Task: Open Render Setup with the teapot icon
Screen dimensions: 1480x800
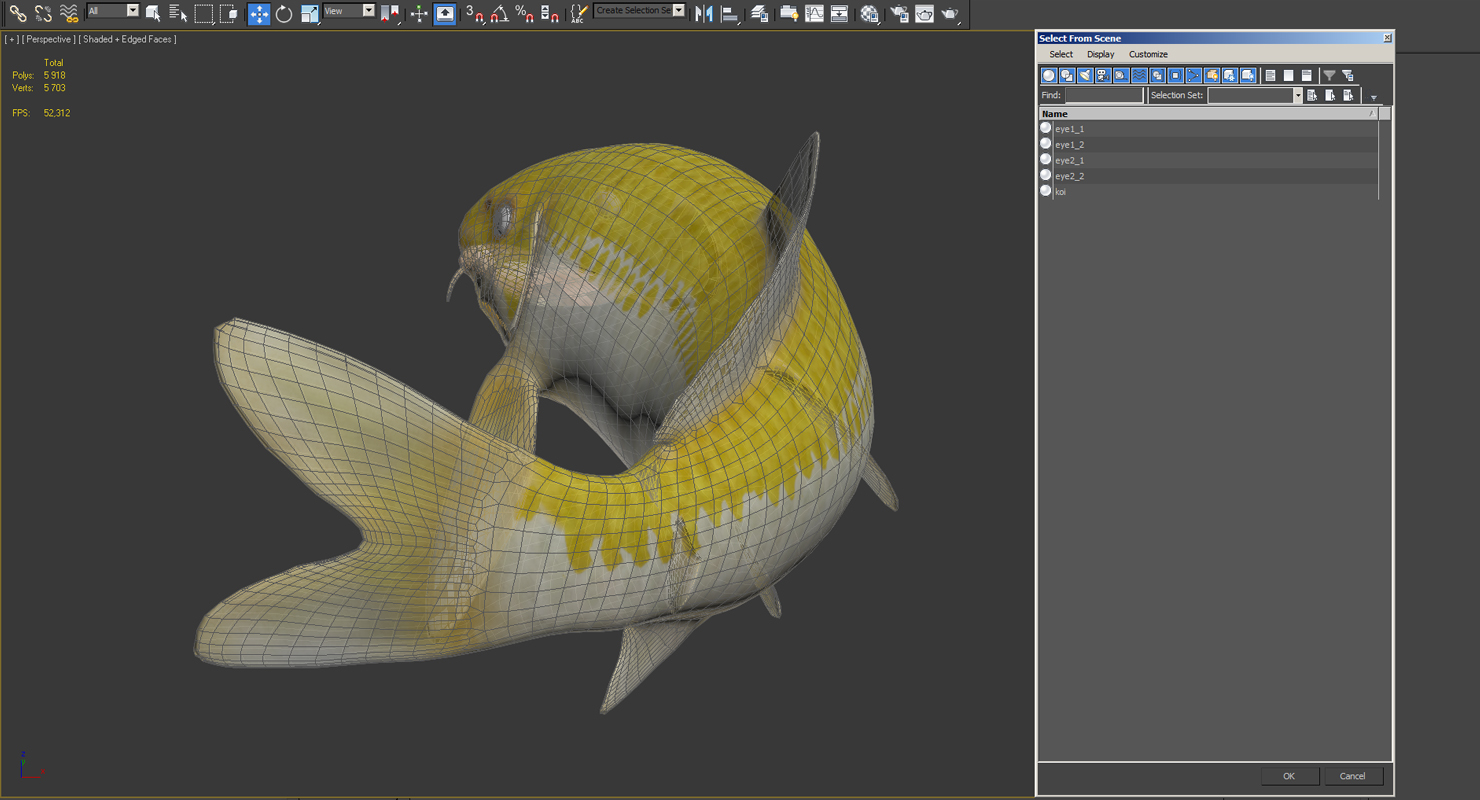Action: [899, 13]
